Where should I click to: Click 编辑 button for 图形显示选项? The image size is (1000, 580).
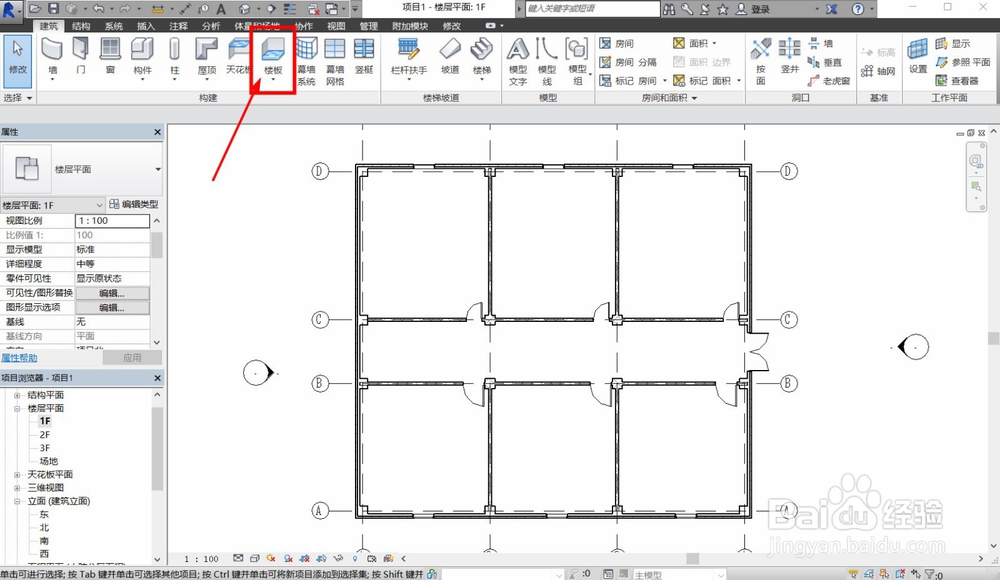112,308
